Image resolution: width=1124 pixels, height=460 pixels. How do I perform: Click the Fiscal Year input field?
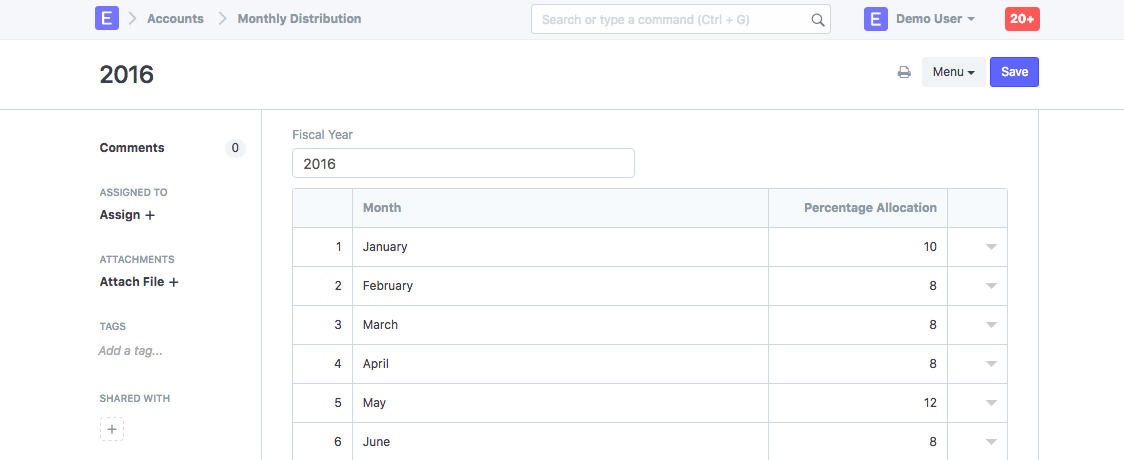463,163
